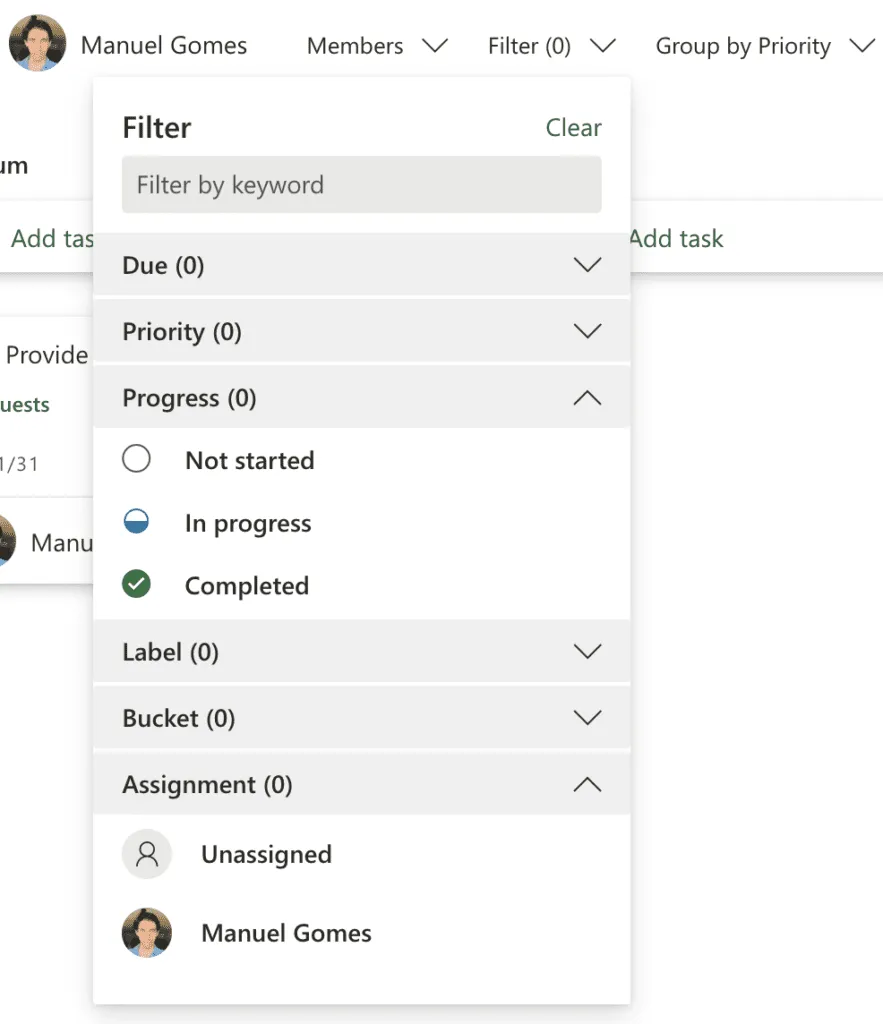
Task: Click the In progress half-filled circle icon
Action: [x=136, y=522]
